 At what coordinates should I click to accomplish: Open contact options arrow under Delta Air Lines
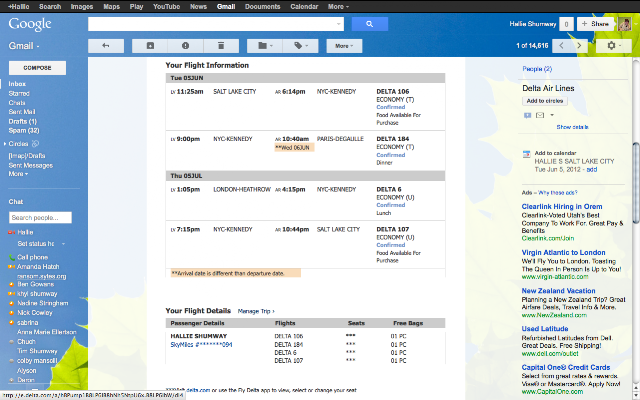[x=552, y=116]
